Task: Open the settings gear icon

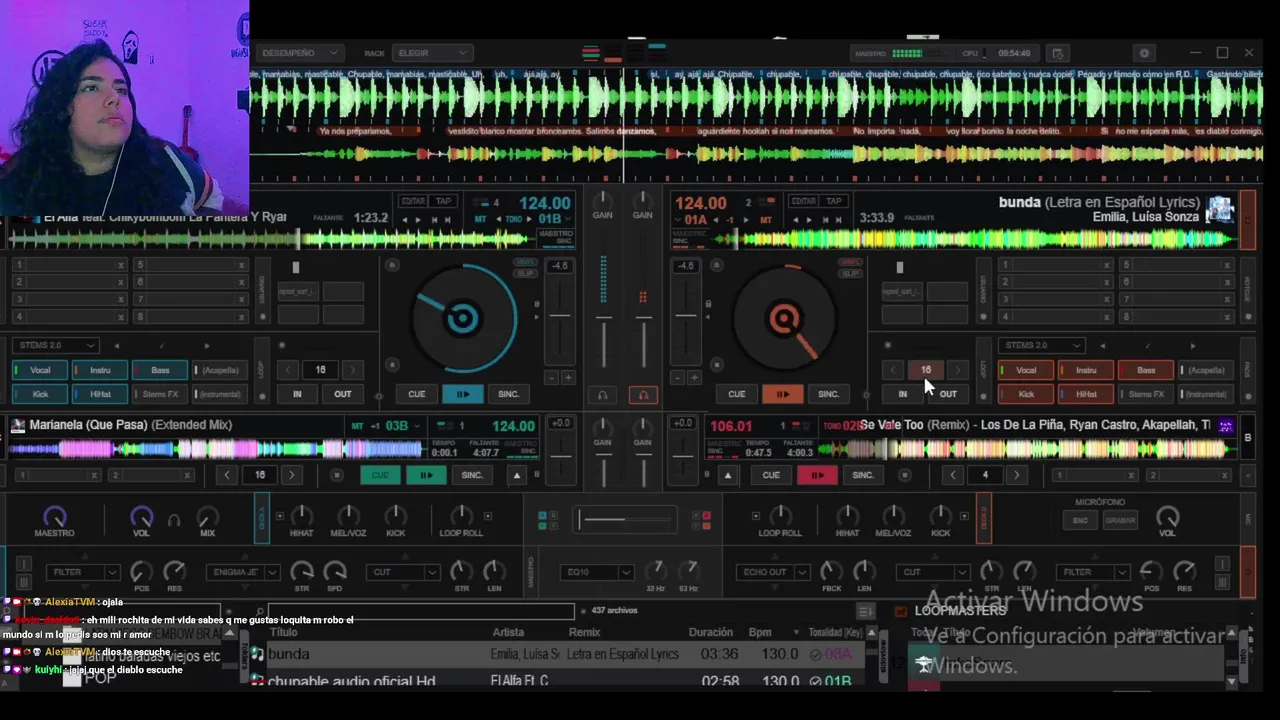Action: [x=1144, y=53]
